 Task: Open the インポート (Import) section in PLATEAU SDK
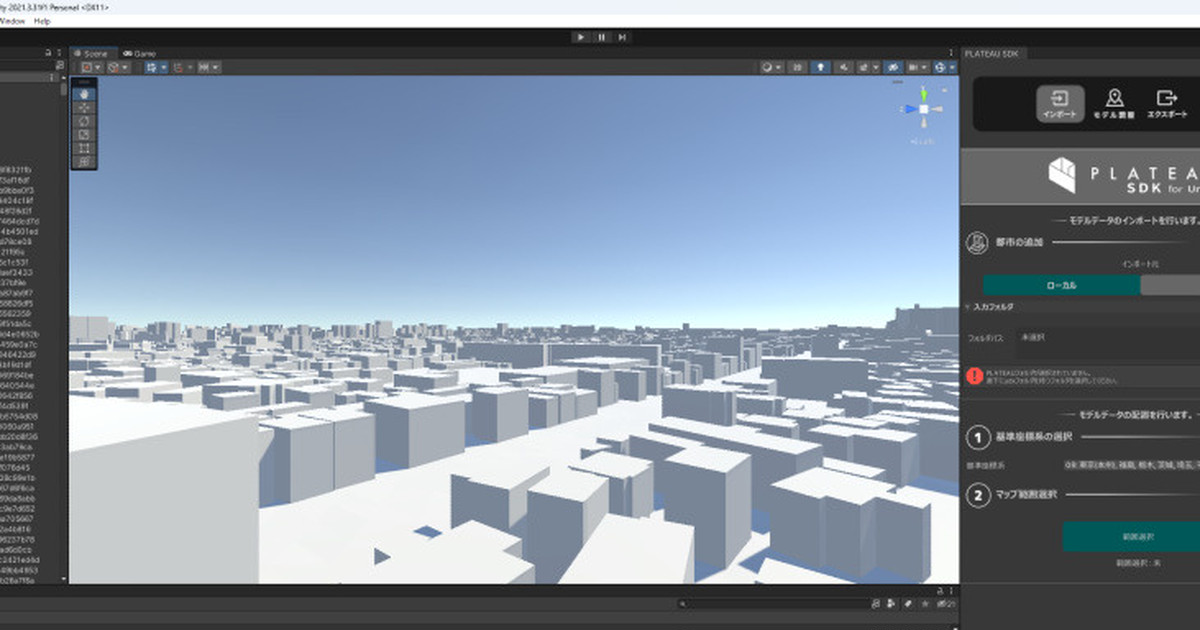(1060, 103)
